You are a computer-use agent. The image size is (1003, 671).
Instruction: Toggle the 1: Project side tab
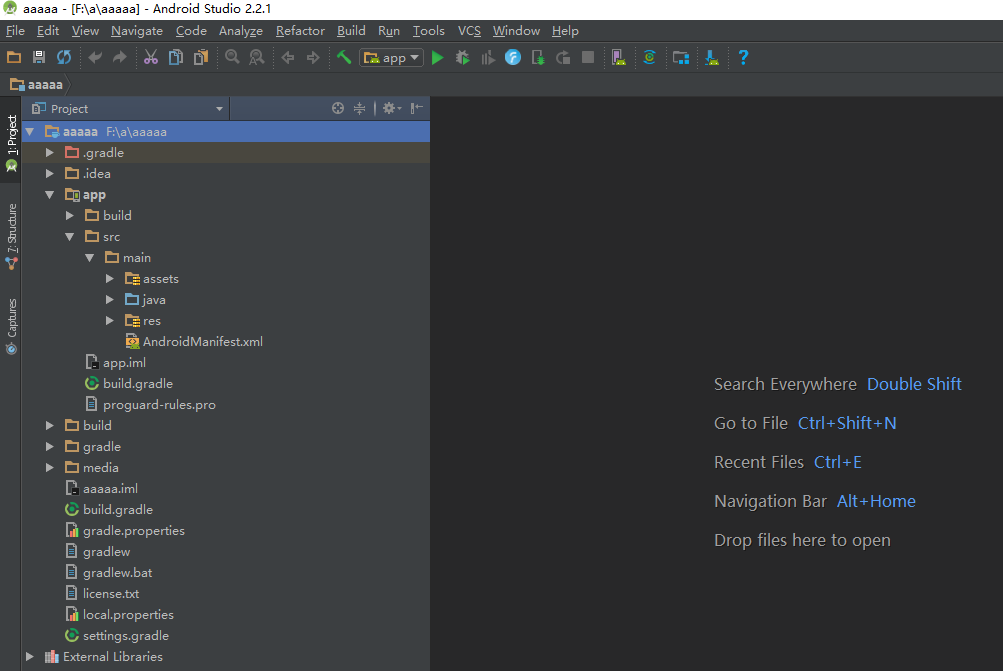11,142
